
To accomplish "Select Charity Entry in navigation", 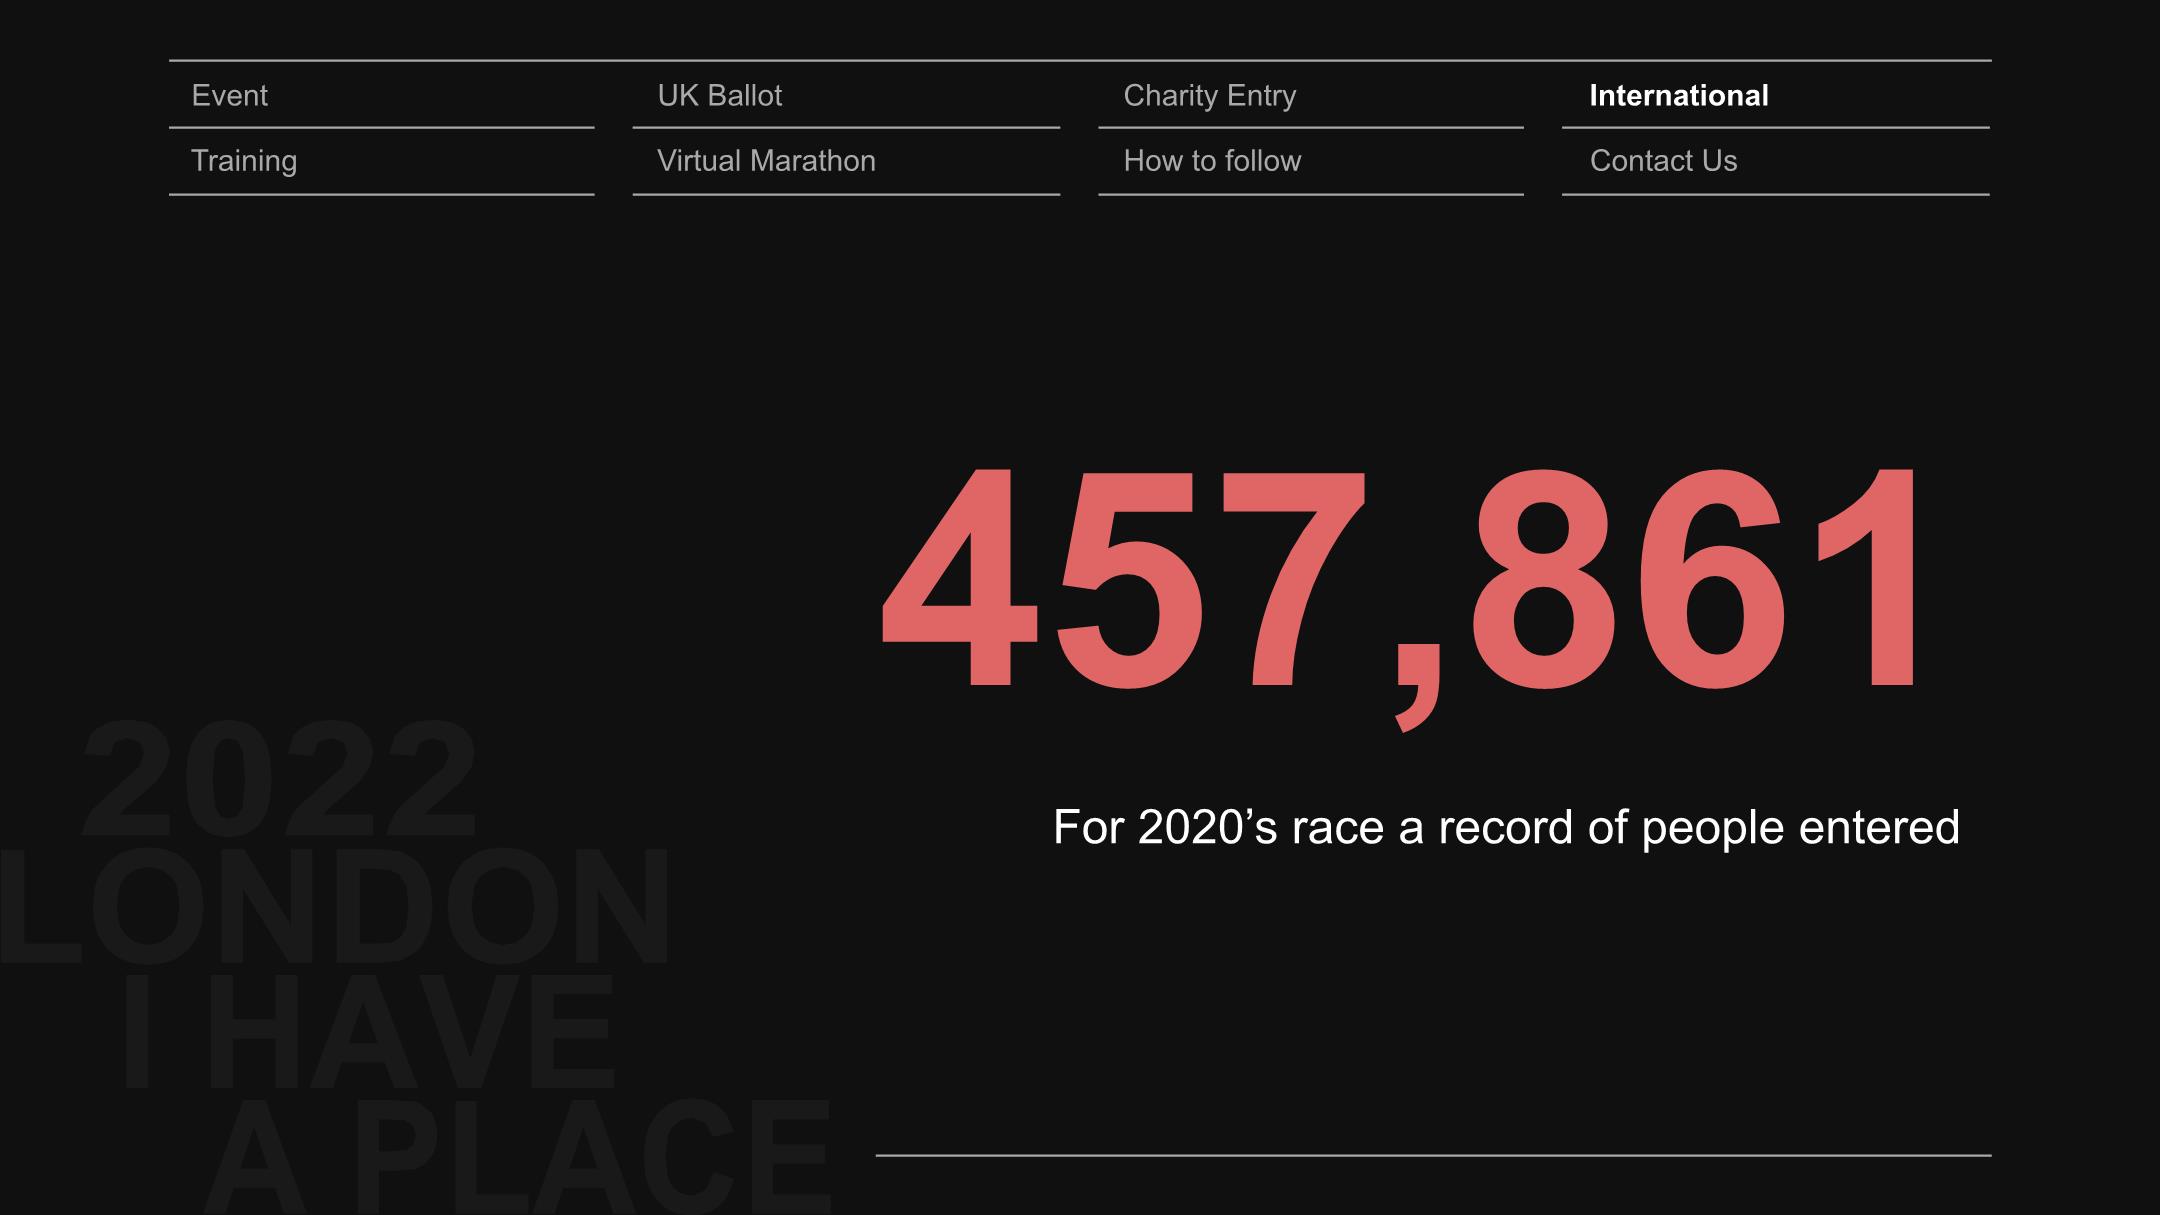I will point(1209,96).
